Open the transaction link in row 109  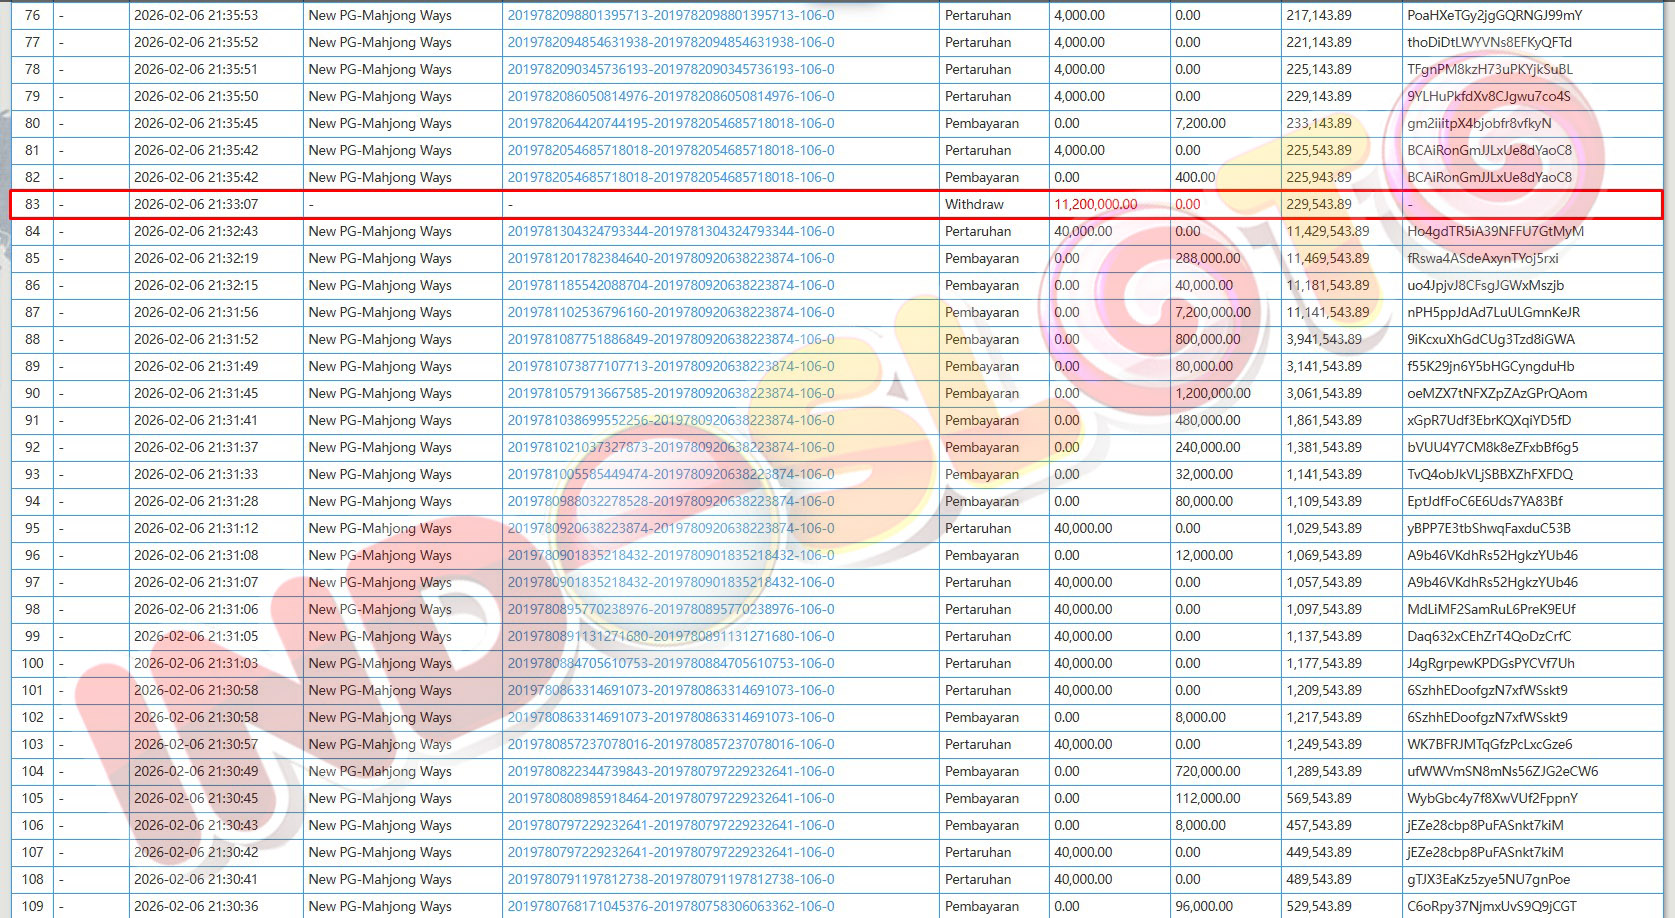[x=670, y=907]
